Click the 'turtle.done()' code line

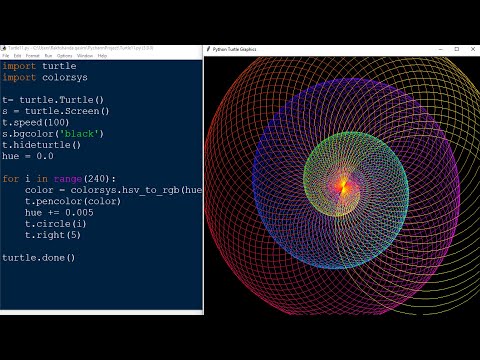pos(39,258)
